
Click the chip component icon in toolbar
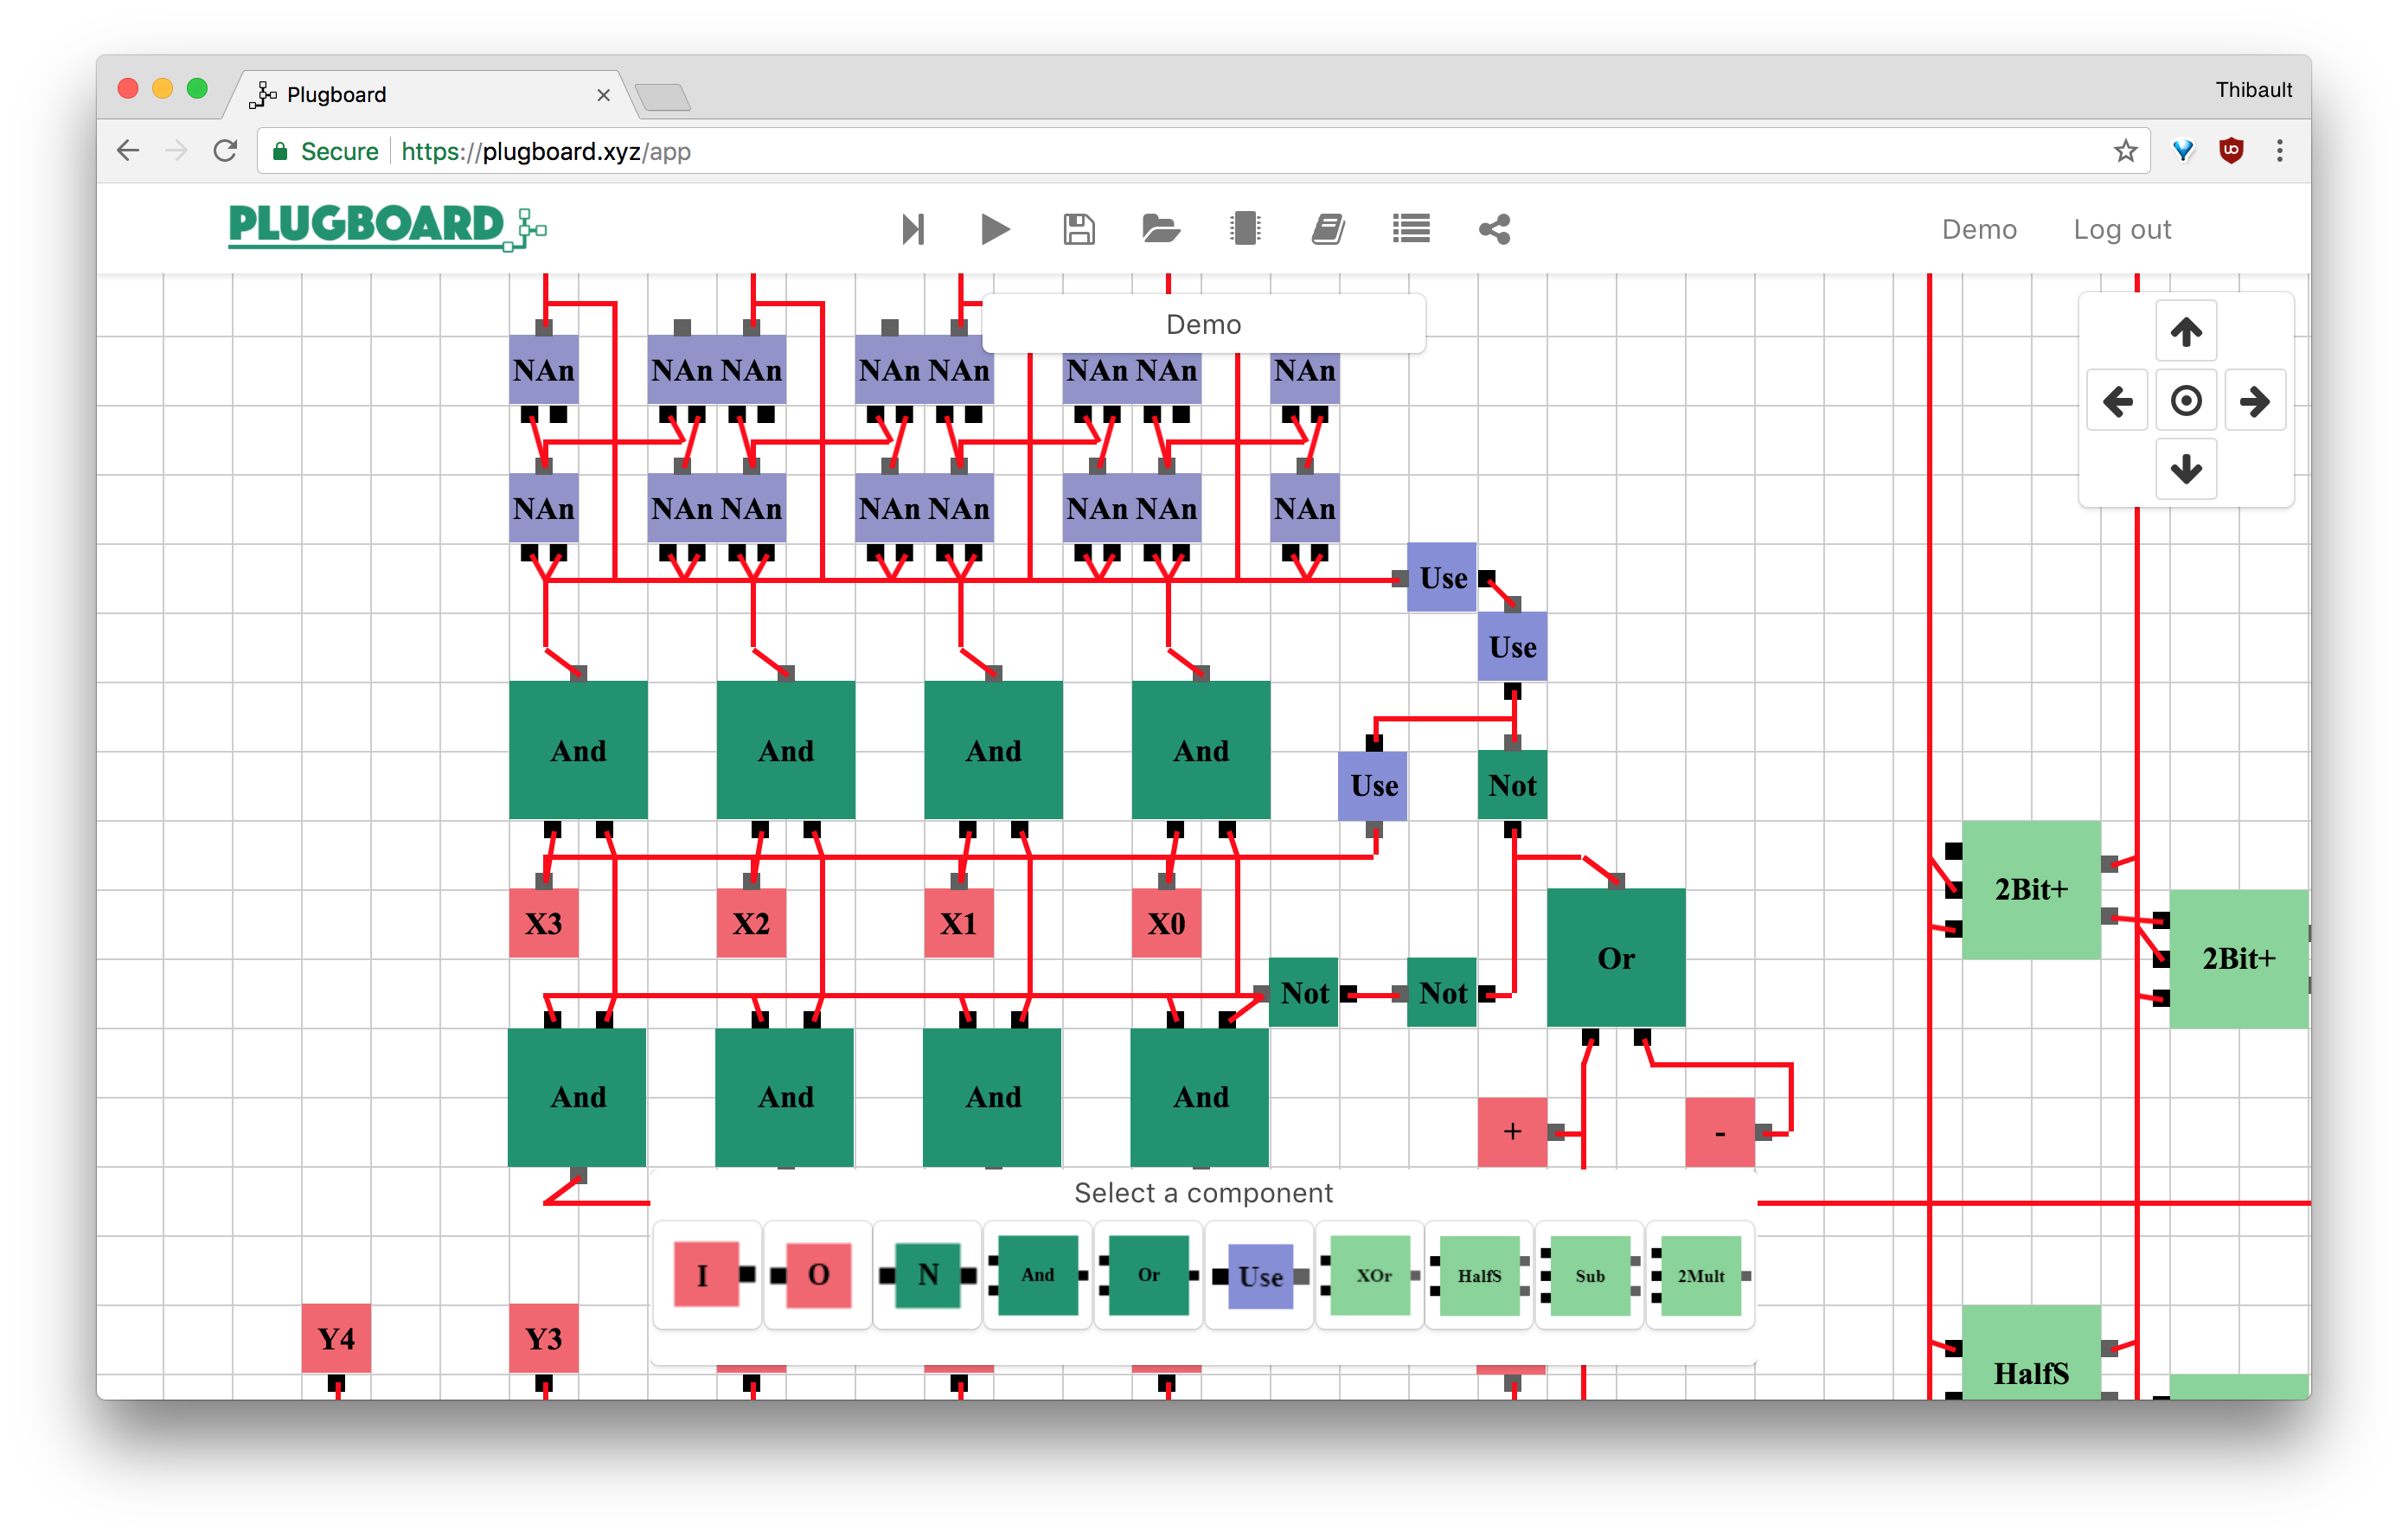[1244, 229]
